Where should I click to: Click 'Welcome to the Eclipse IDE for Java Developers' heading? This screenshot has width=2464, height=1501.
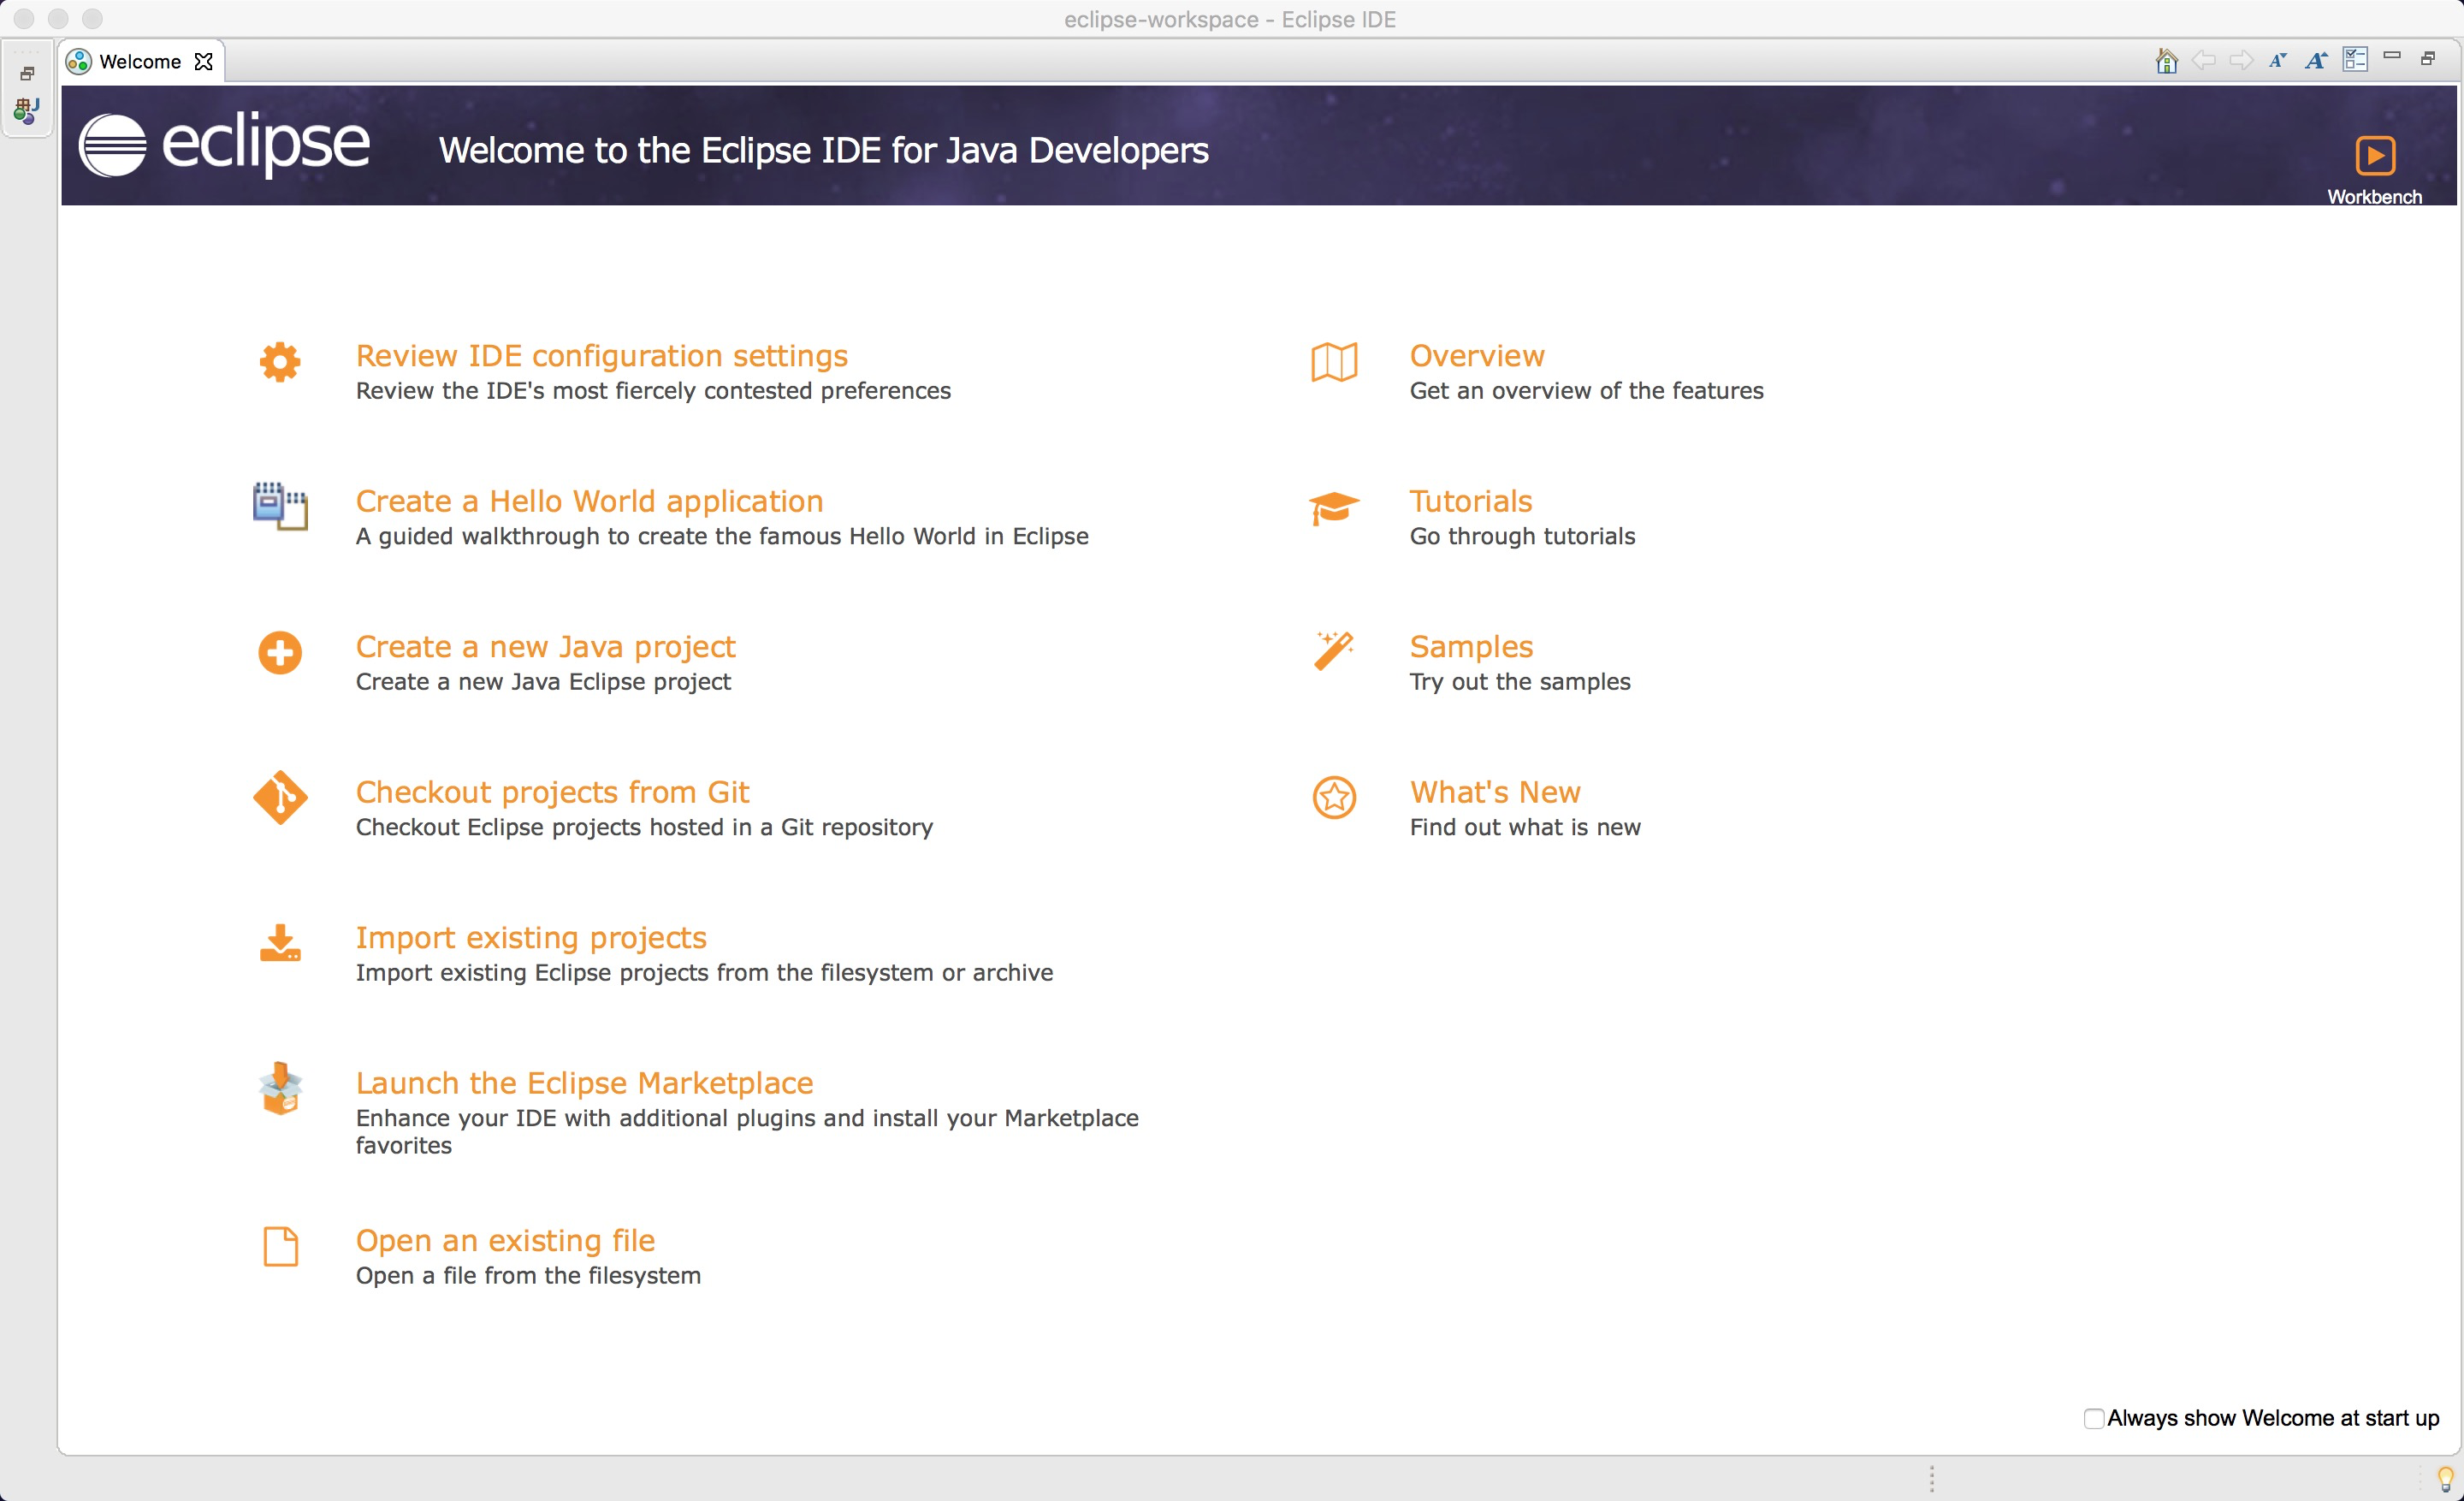pyautogui.click(x=824, y=150)
